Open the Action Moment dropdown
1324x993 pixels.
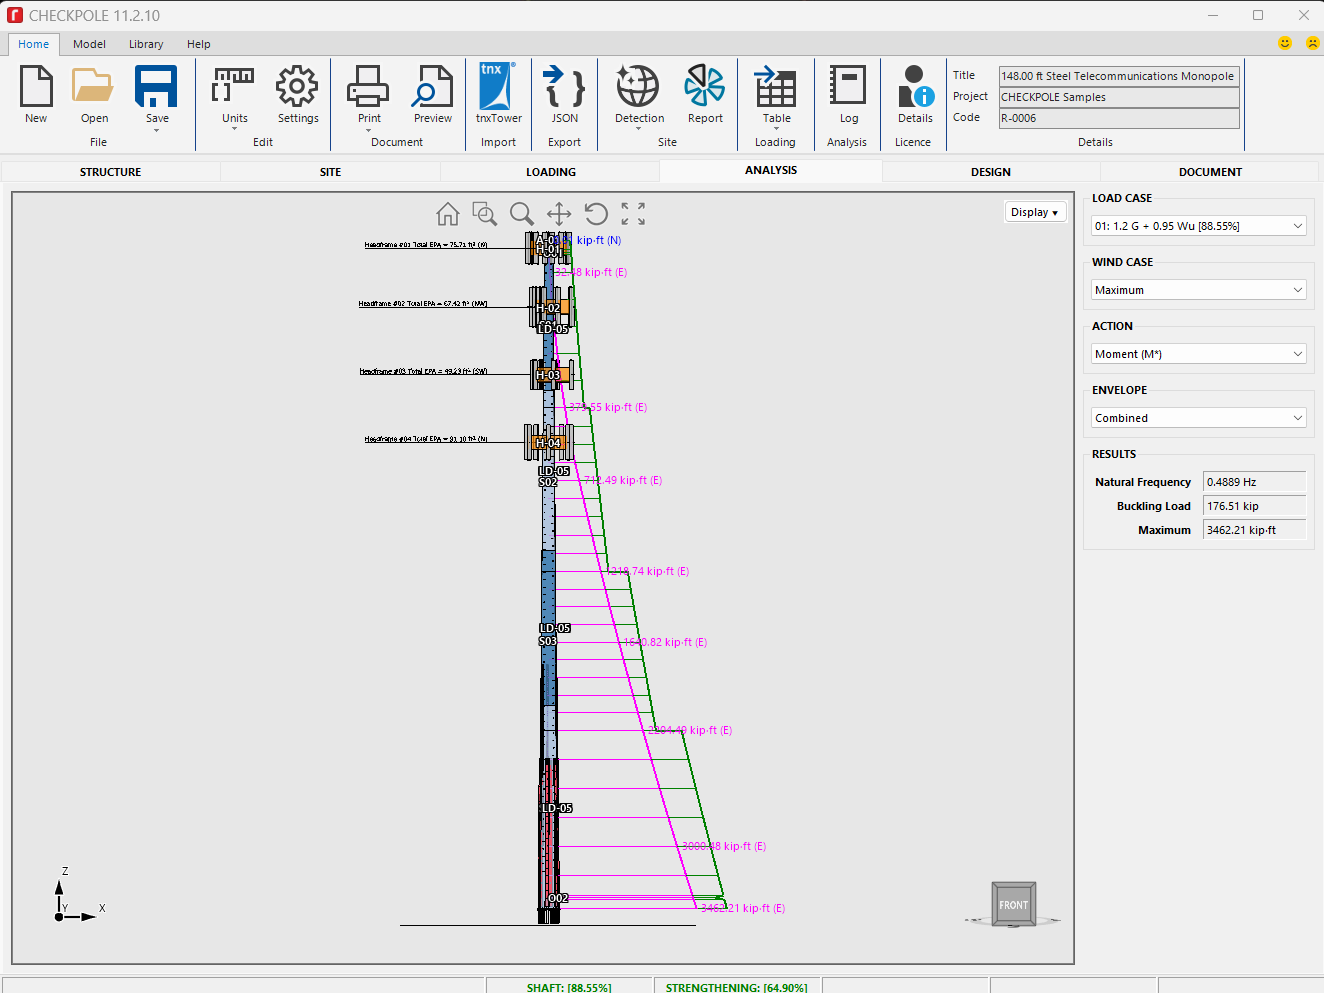click(1199, 354)
